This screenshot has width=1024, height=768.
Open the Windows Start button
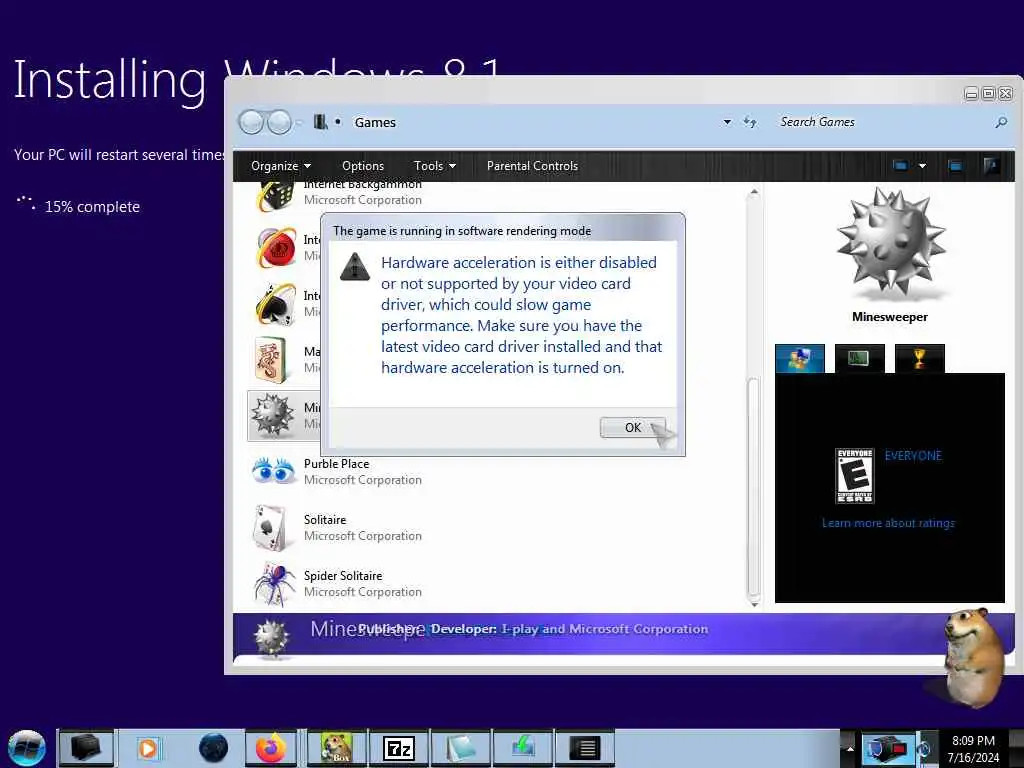pos(26,748)
